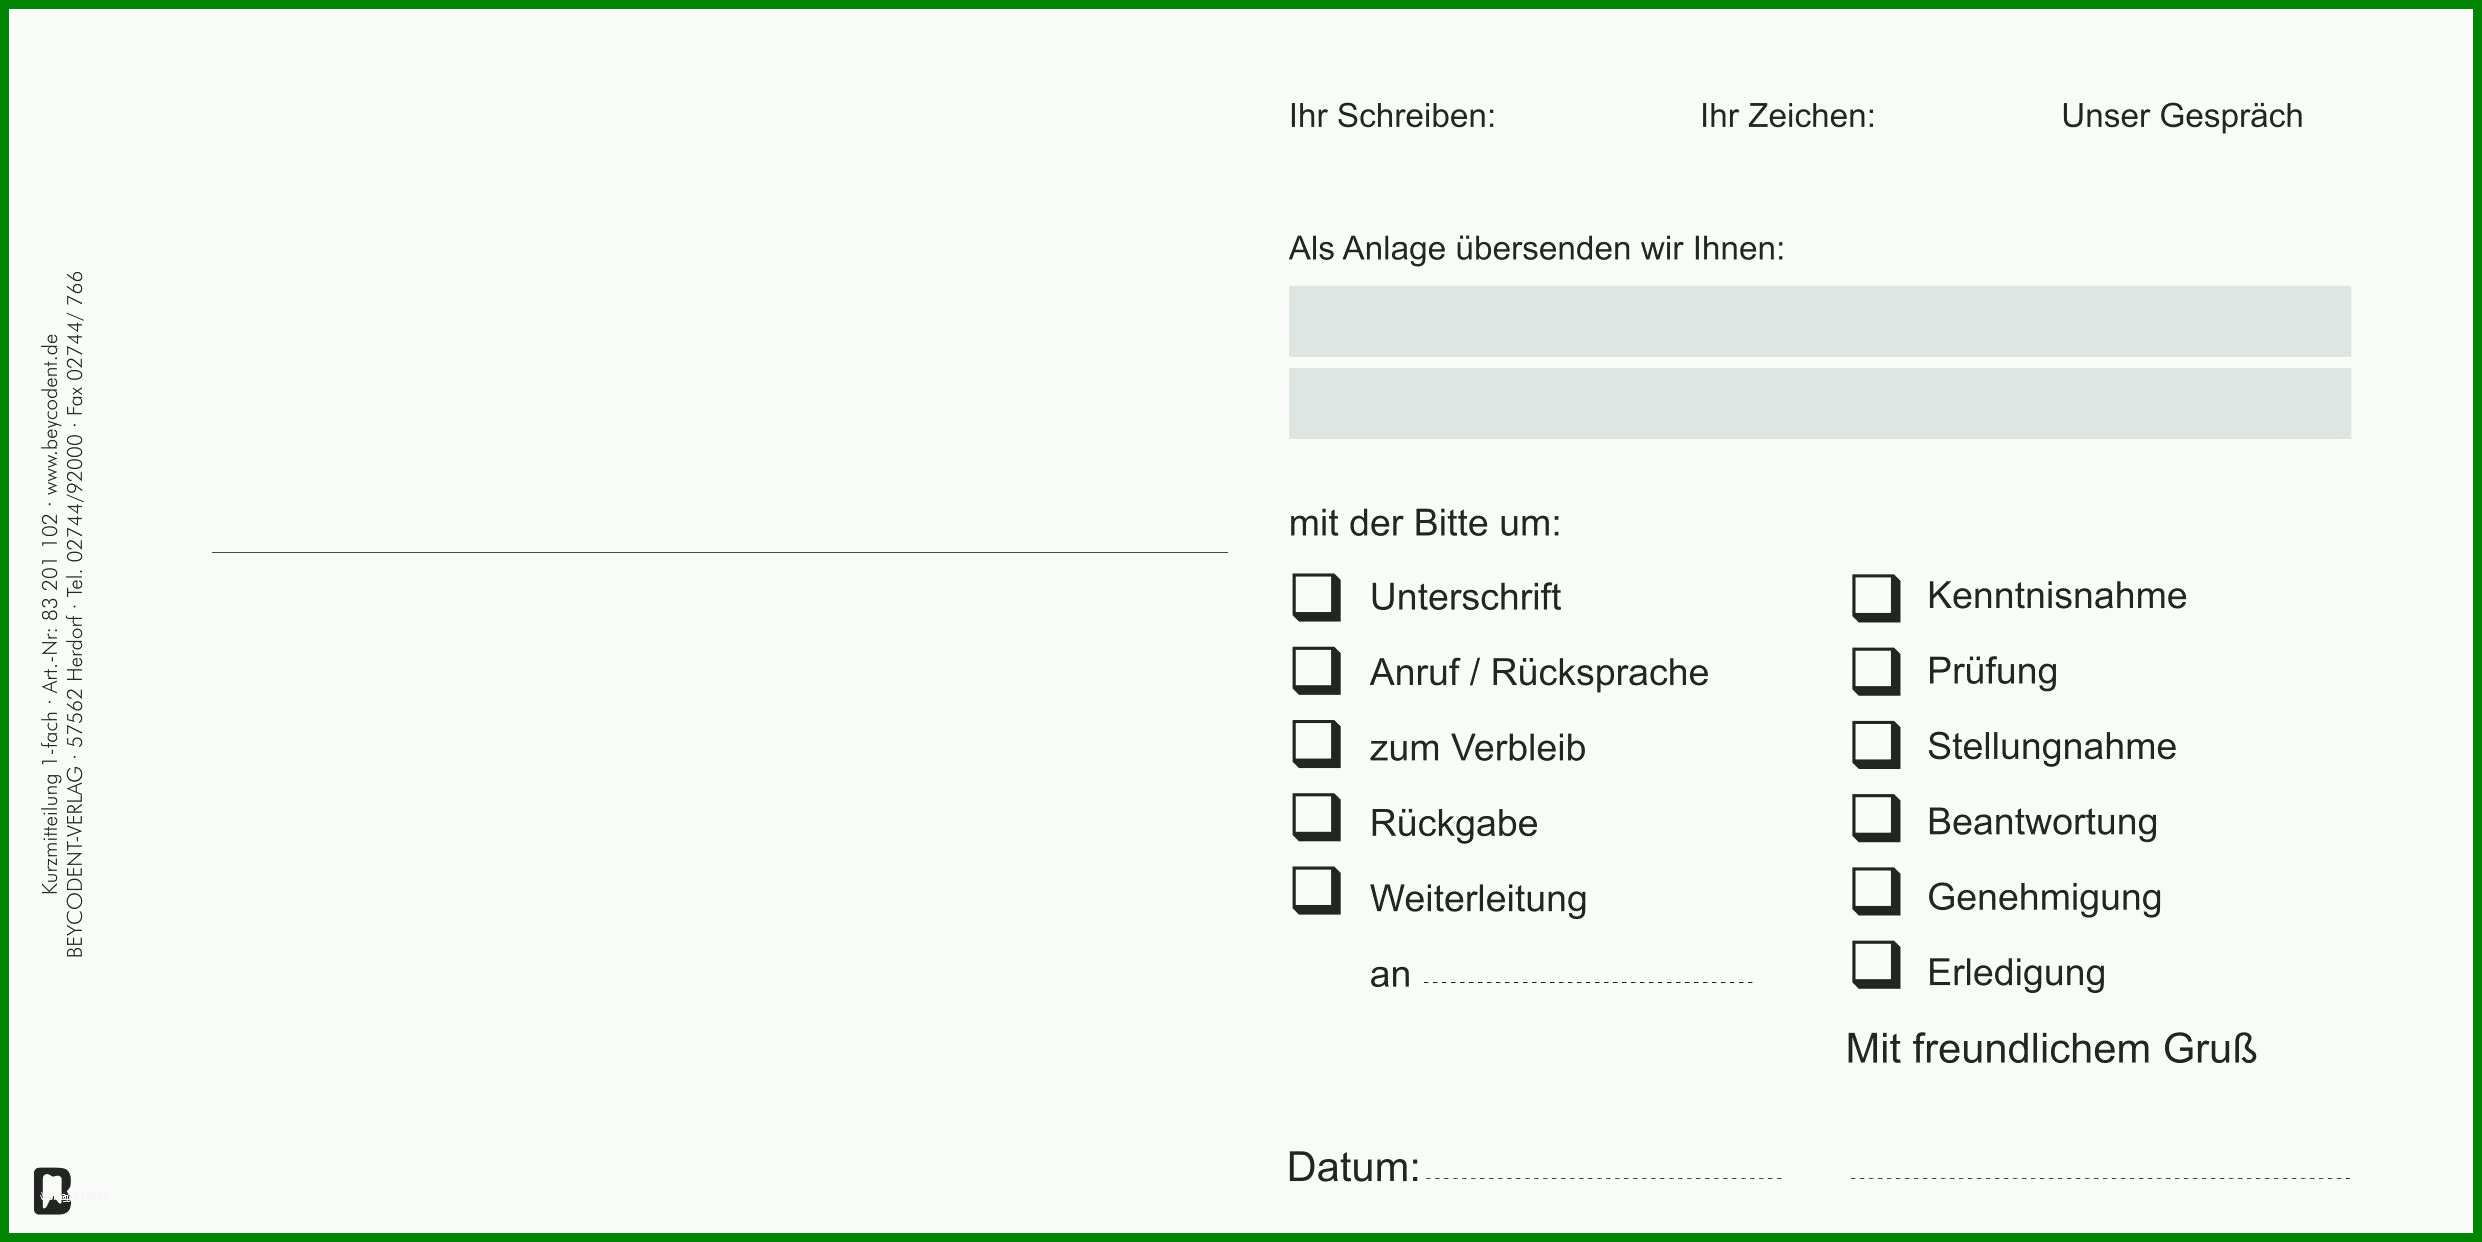Click the second gray Anlage field
The width and height of the screenshot is (2482, 1242).
[1819, 403]
